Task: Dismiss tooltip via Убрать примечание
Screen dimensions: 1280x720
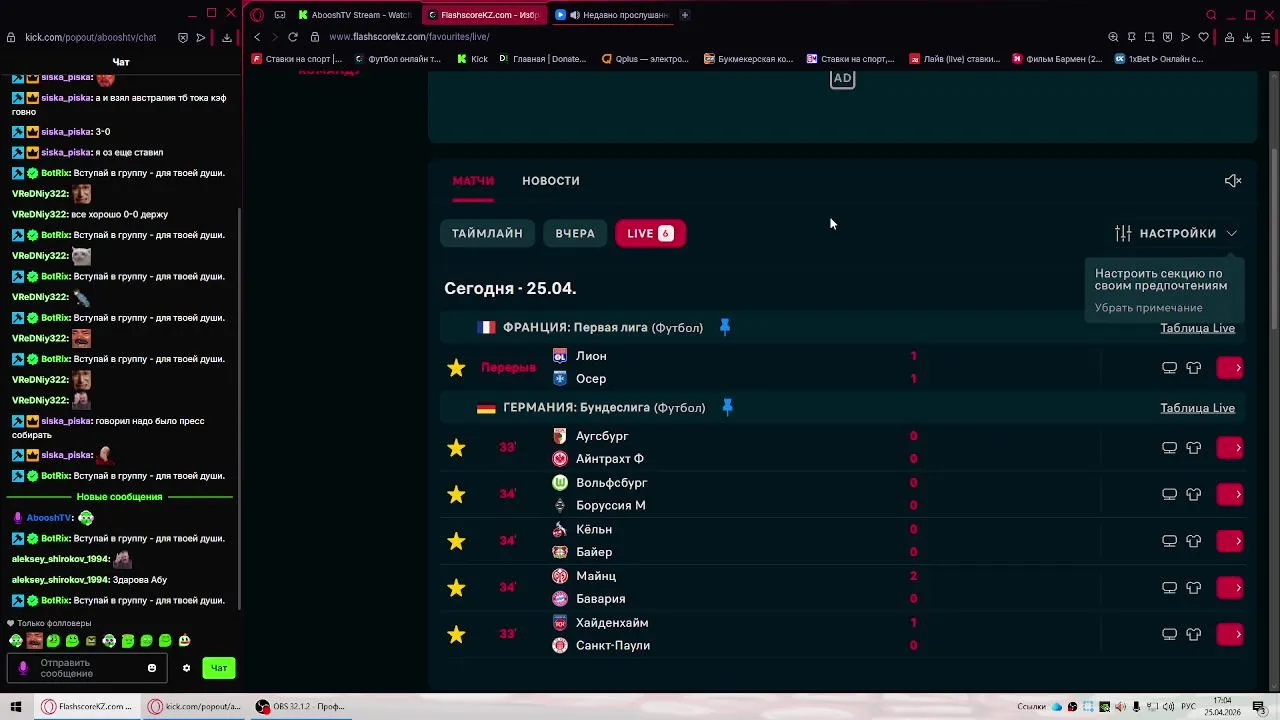Action: tap(1148, 308)
